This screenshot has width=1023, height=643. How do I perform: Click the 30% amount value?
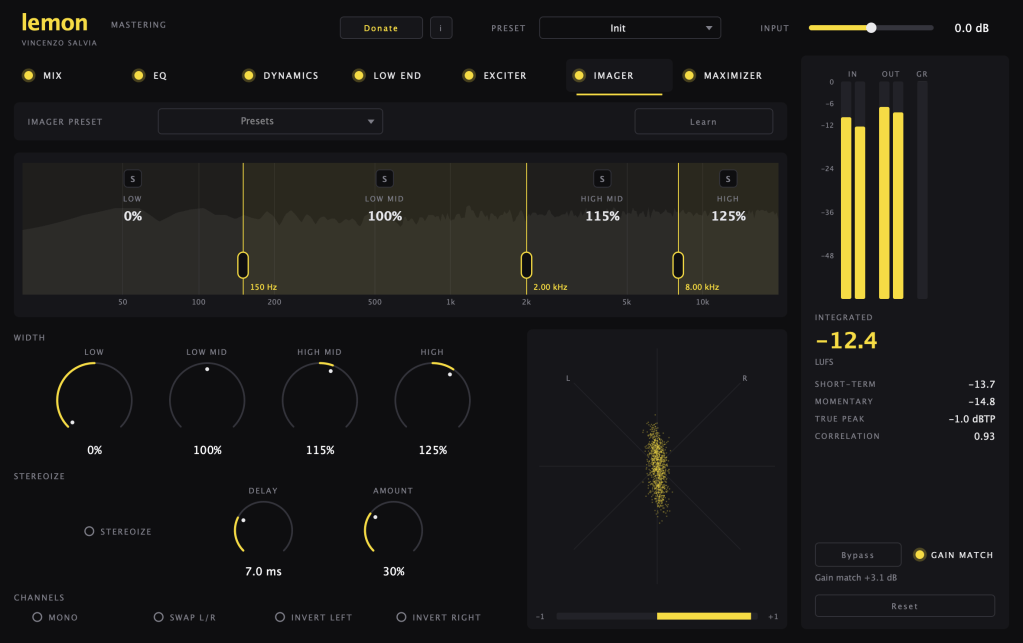coord(393,571)
